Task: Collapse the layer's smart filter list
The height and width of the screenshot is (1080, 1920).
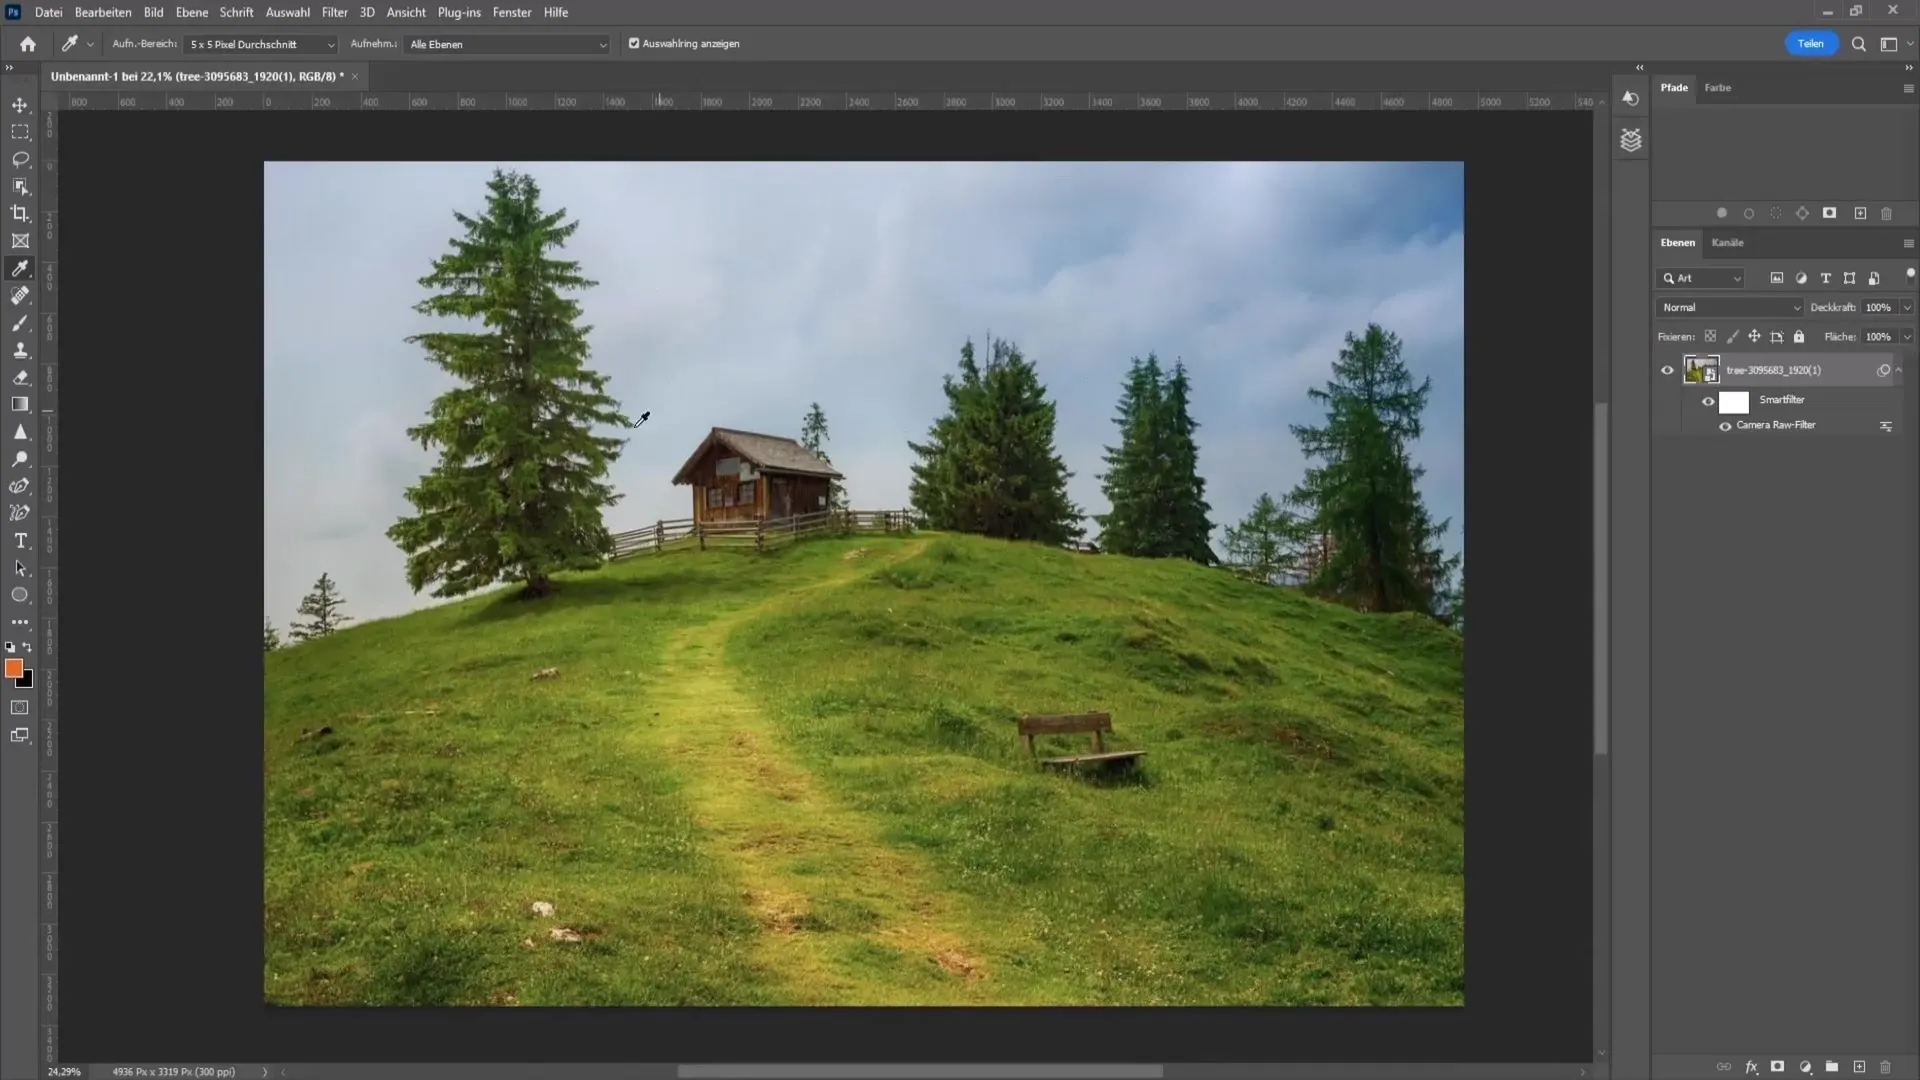Action: 1899,370
